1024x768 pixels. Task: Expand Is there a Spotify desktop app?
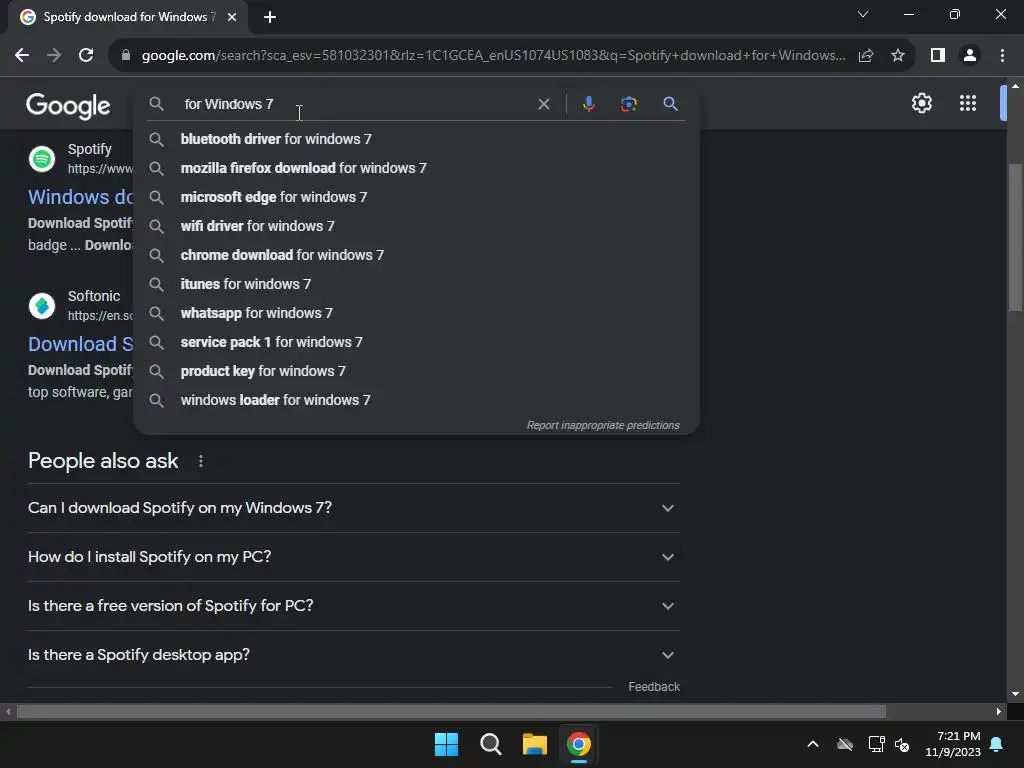pyautogui.click(x=353, y=655)
